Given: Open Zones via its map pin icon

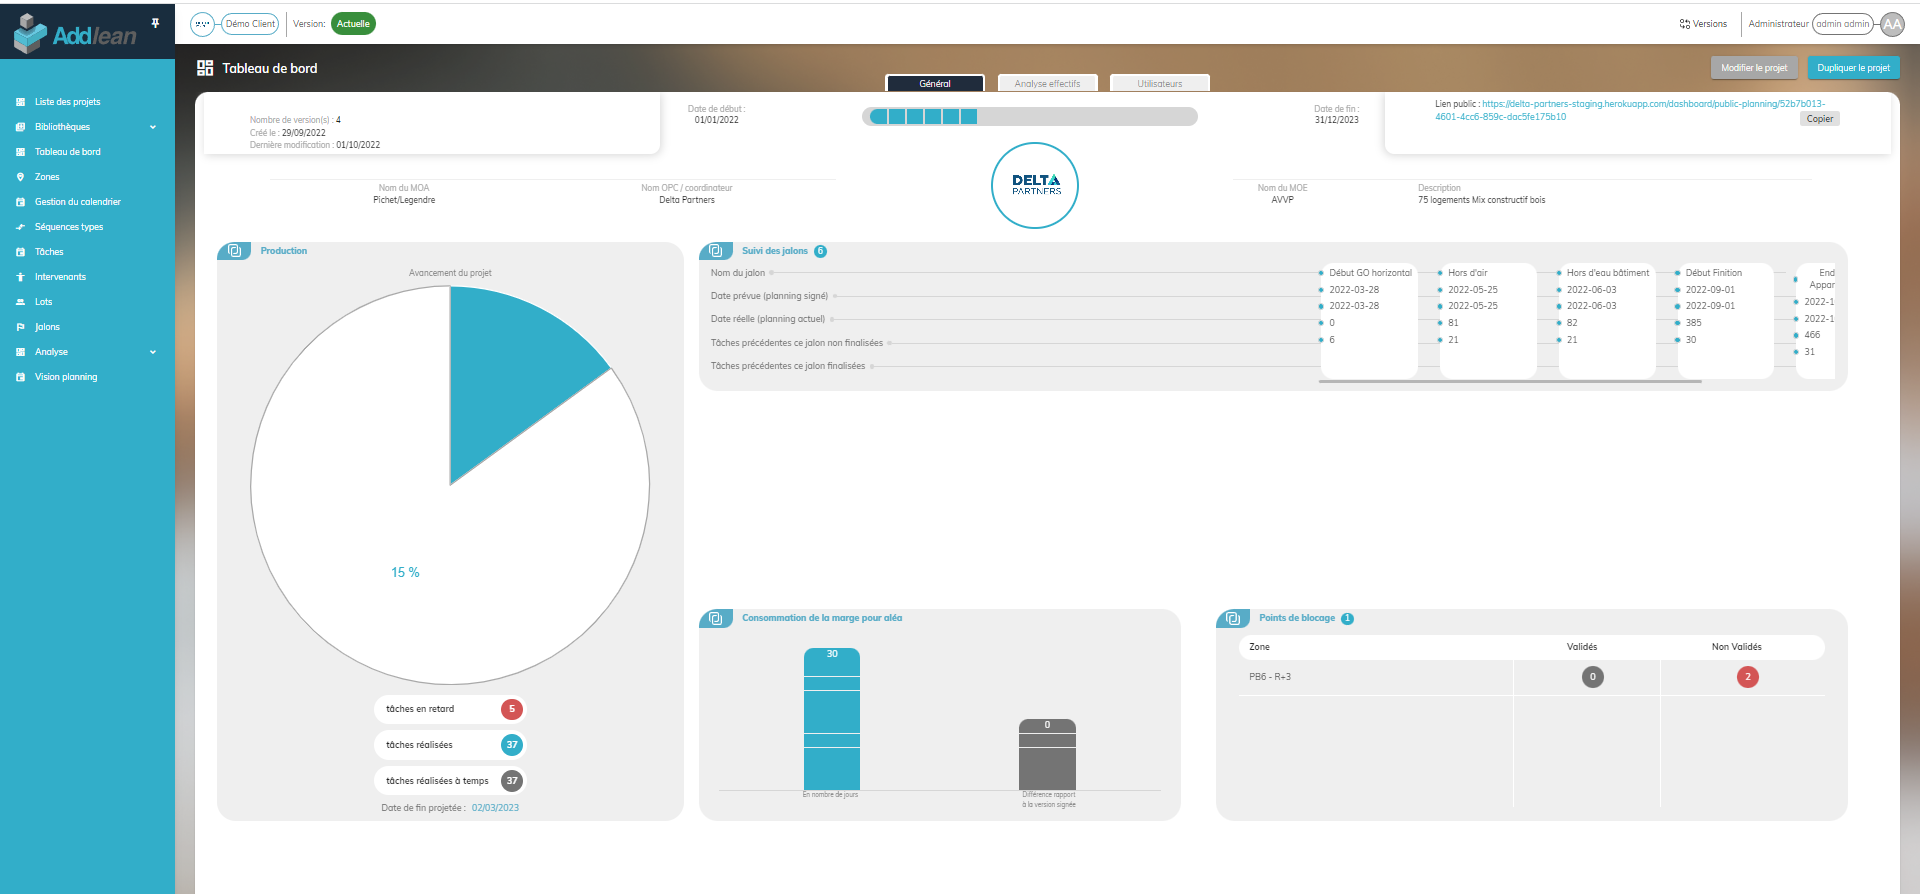Looking at the screenshot, I should click(x=20, y=177).
